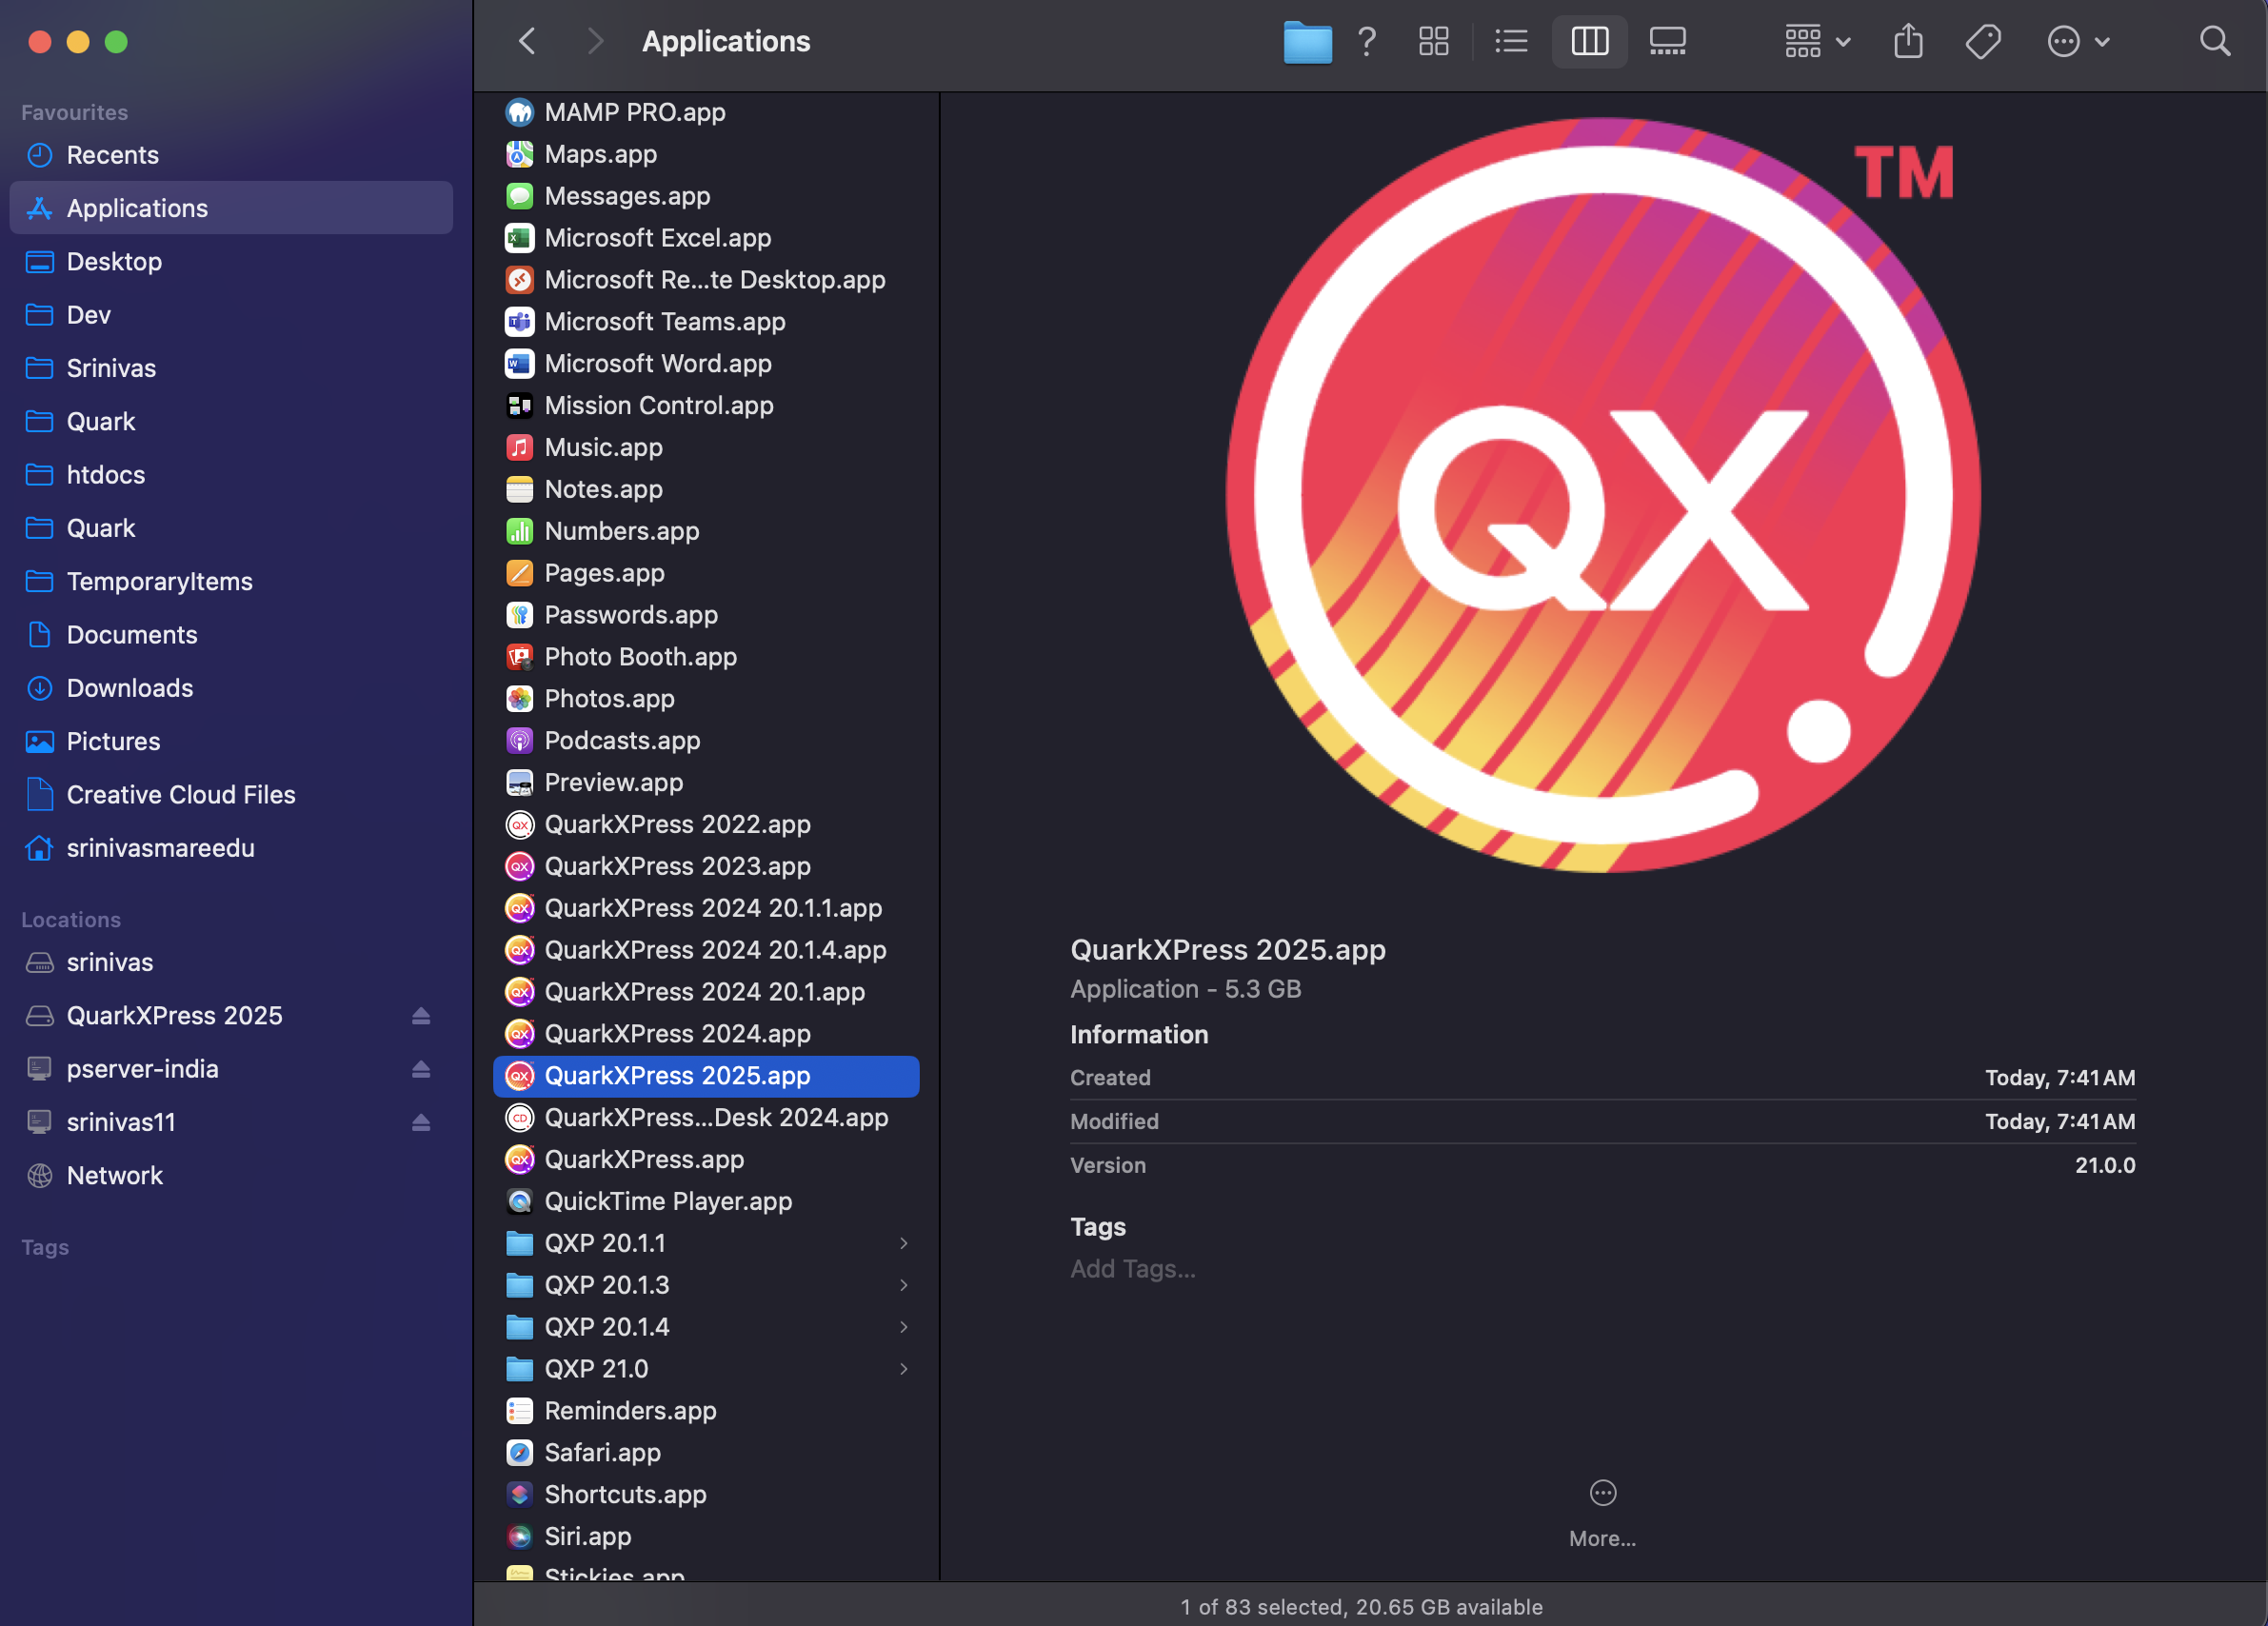Image resolution: width=2268 pixels, height=1626 pixels.
Task: Click the More... button in the preview pane
Action: (1601, 1512)
